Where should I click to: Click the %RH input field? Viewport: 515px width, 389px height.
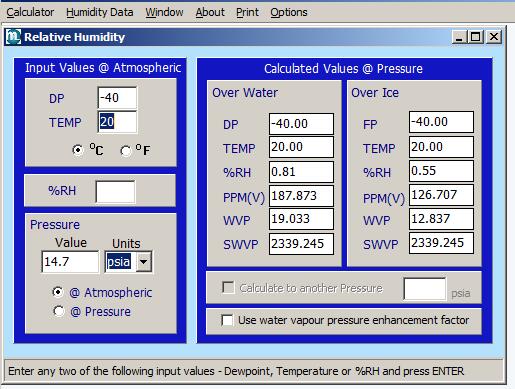click(115, 191)
